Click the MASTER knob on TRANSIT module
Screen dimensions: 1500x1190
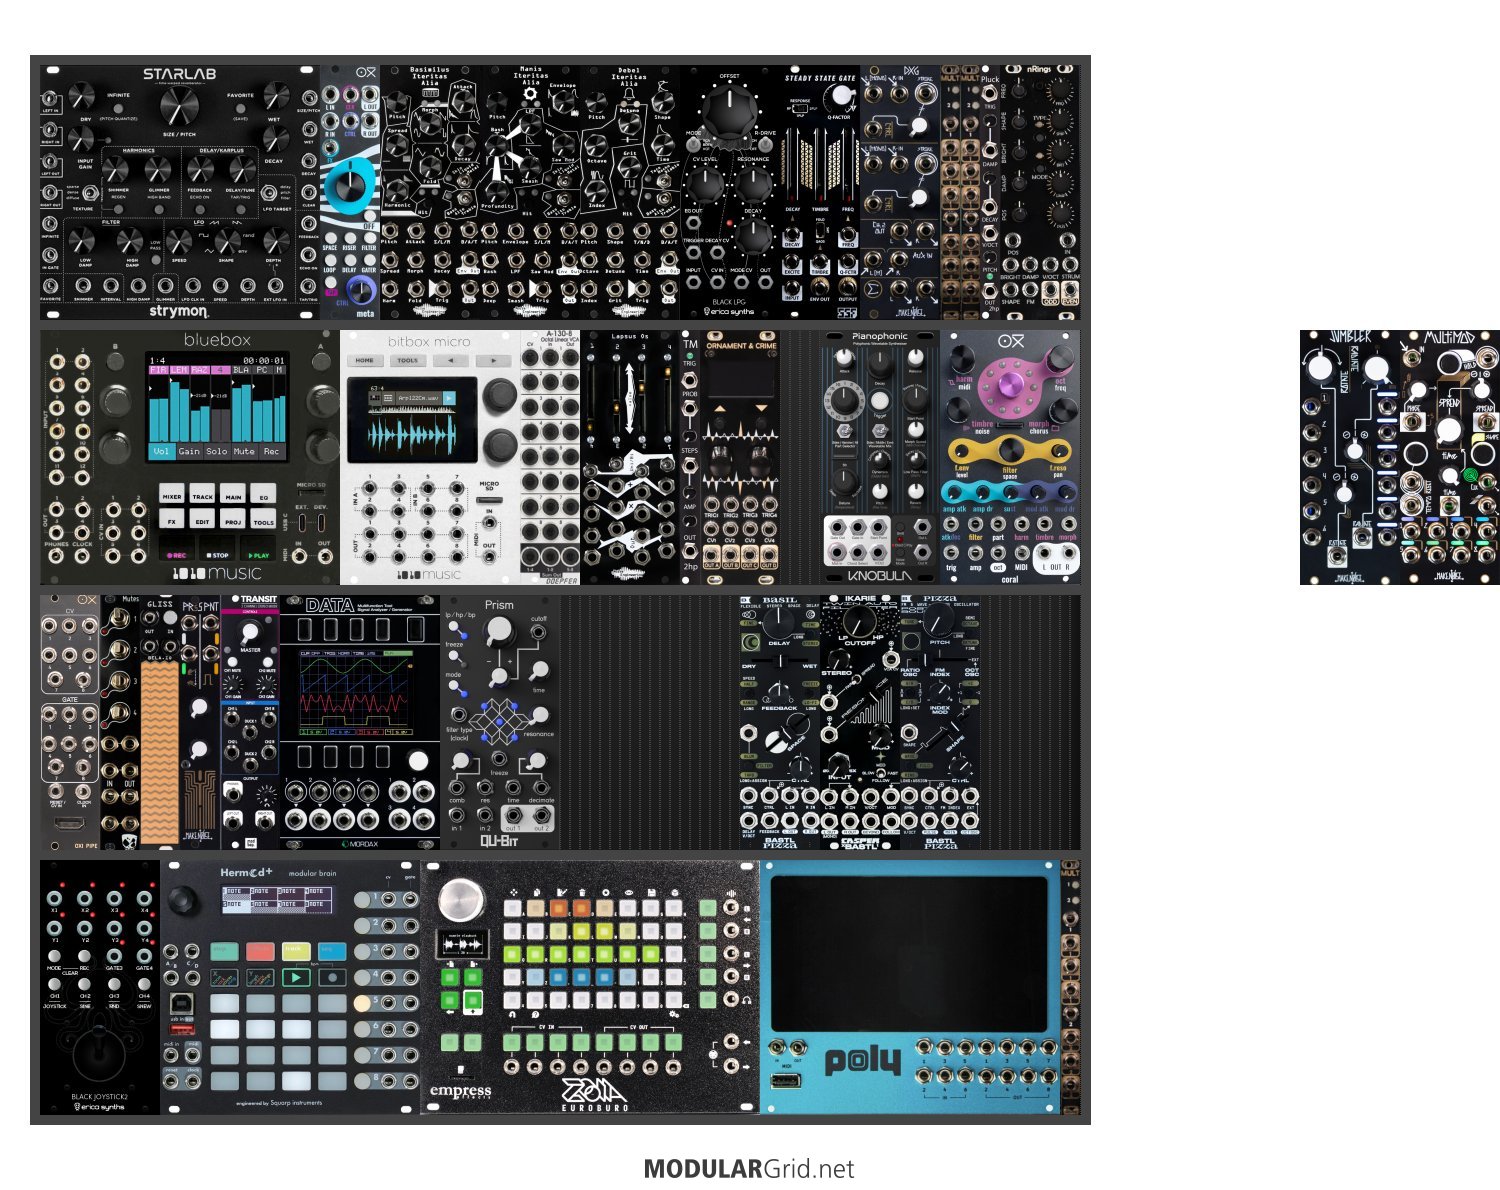(250, 631)
